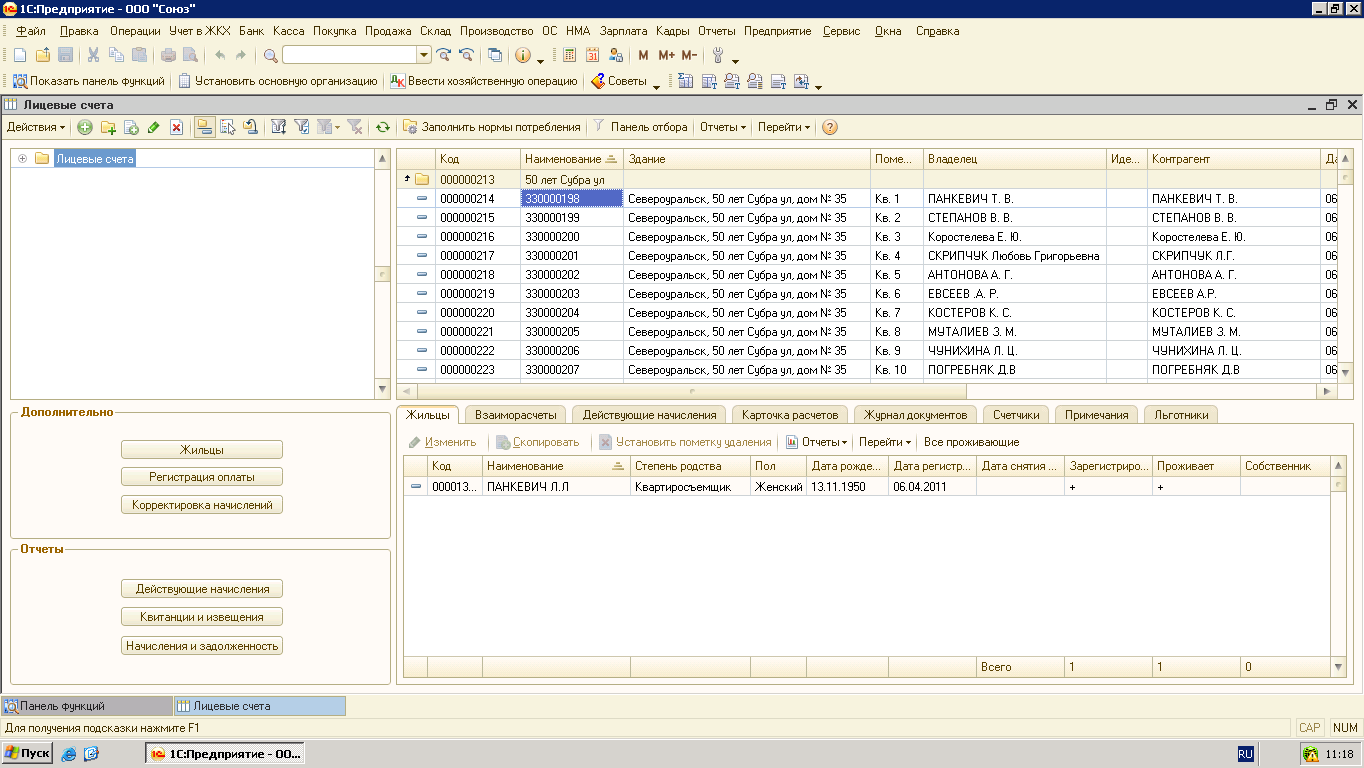Toggle the Все проживающие filter
The height and width of the screenshot is (768, 1364).
coord(971,442)
